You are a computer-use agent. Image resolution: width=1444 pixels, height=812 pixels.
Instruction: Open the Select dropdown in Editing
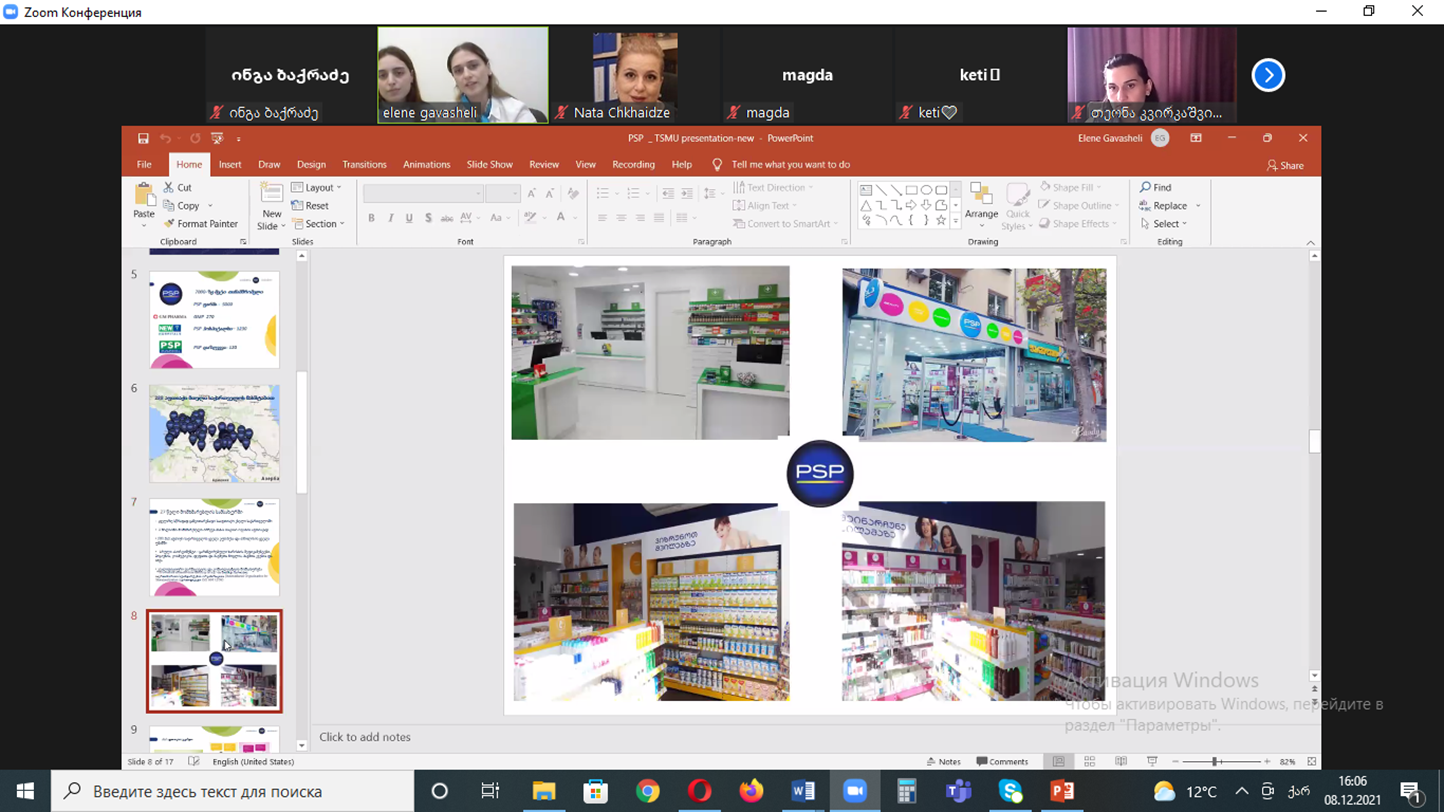tap(1163, 224)
